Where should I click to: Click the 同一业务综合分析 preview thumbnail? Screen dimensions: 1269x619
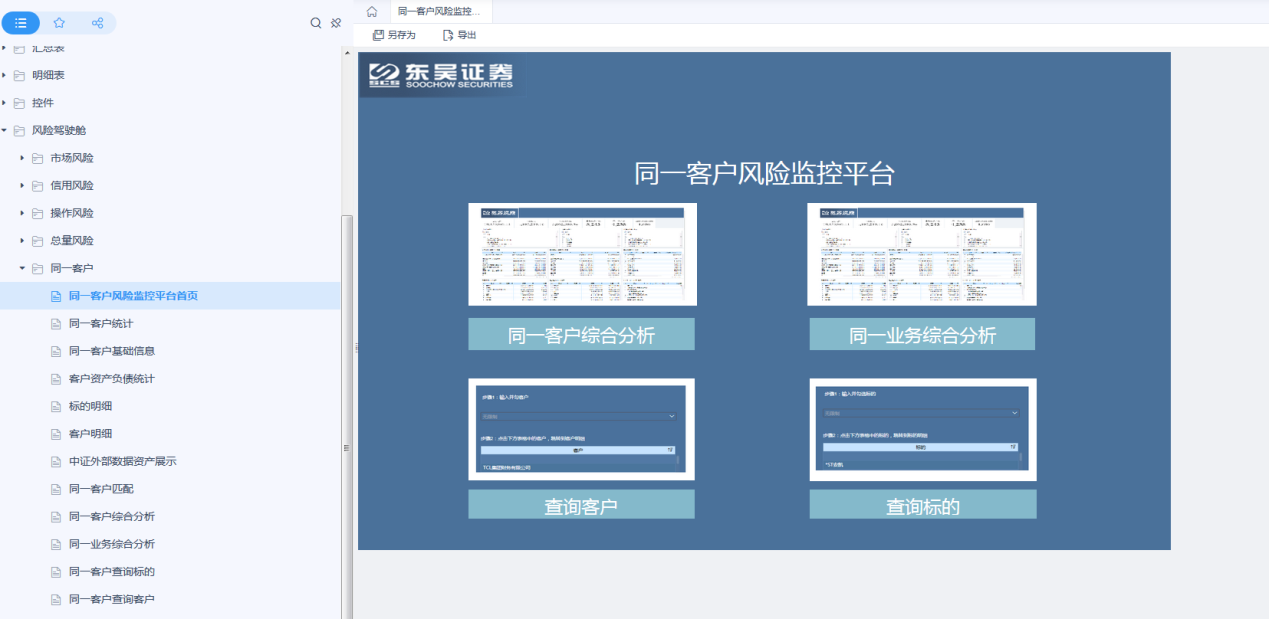(921, 254)
